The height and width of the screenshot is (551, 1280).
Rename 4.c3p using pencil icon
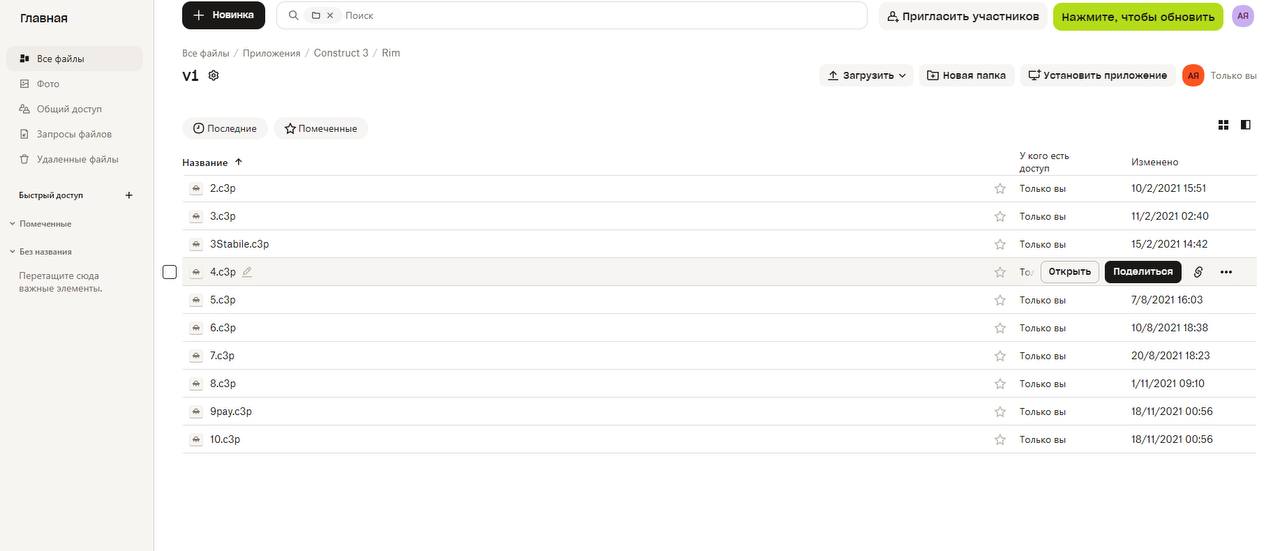tap(247, 272)
